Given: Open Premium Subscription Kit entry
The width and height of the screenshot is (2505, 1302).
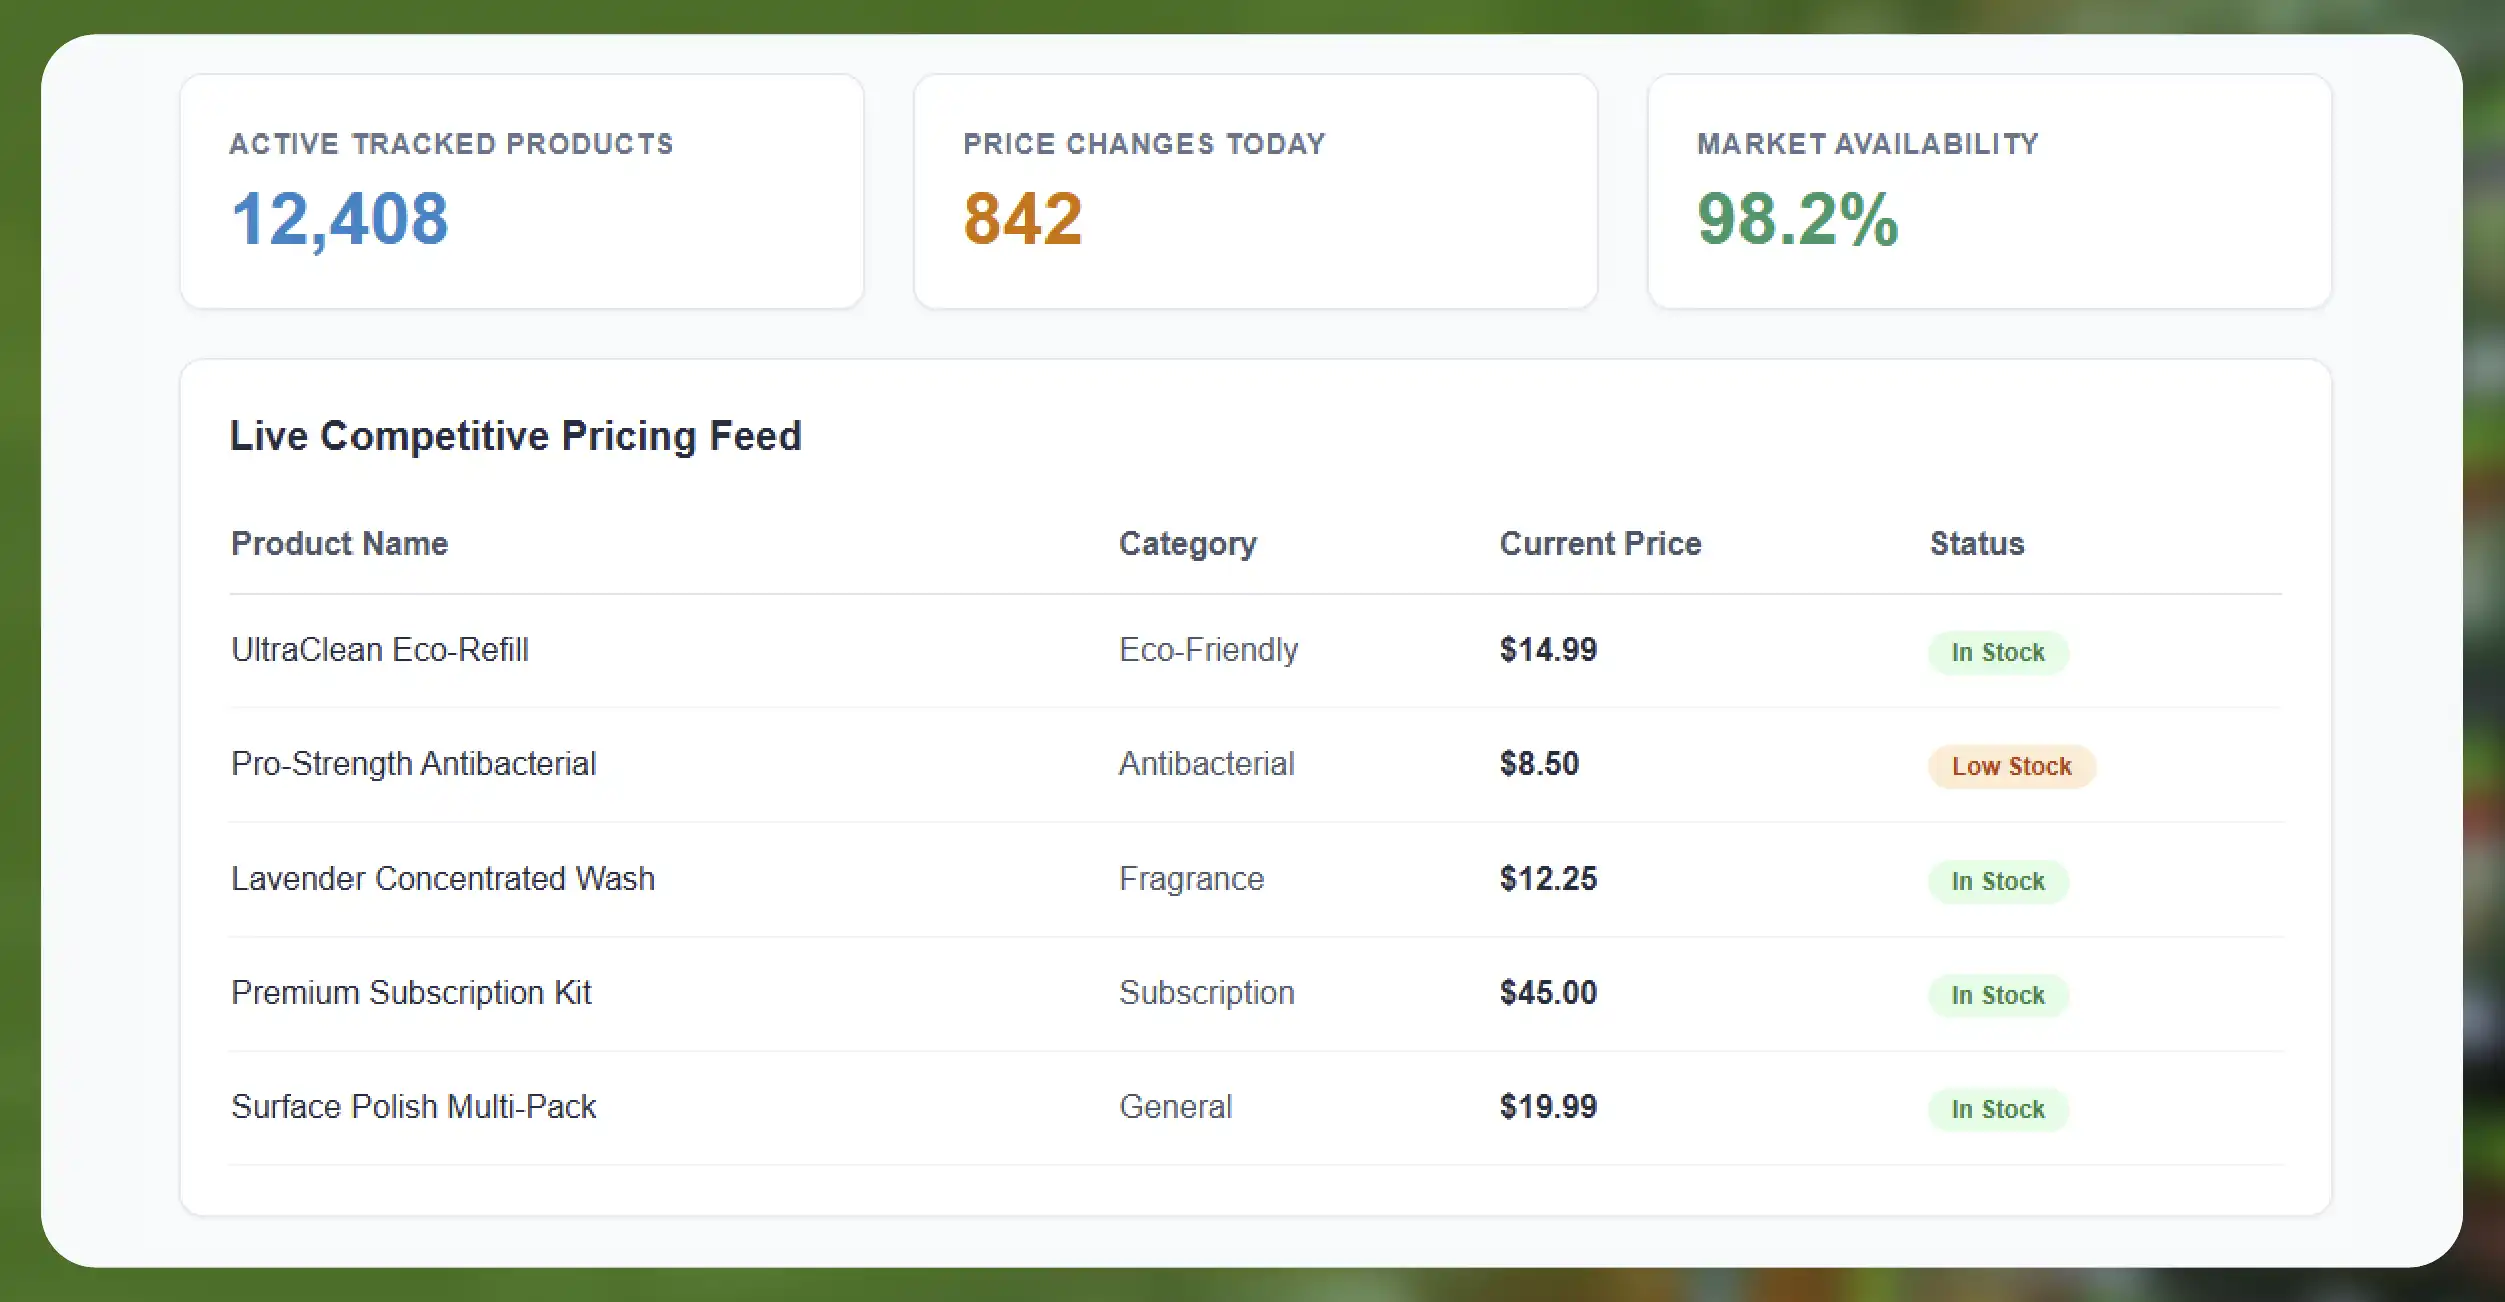Looking at the screenshot, I should pos(411,993).
